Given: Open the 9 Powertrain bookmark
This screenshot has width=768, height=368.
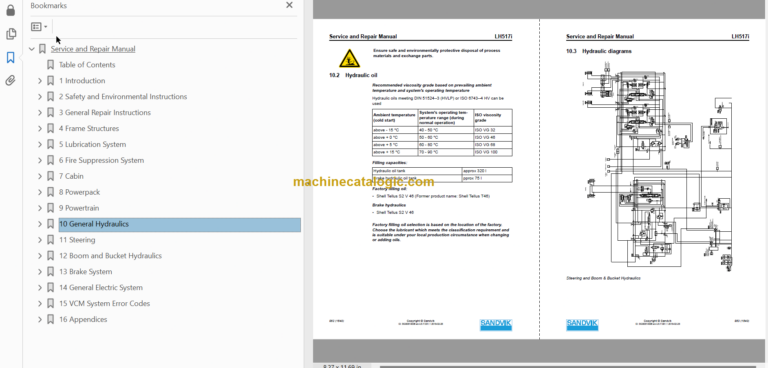Looking at the screenshot, I should click(79, 208).
